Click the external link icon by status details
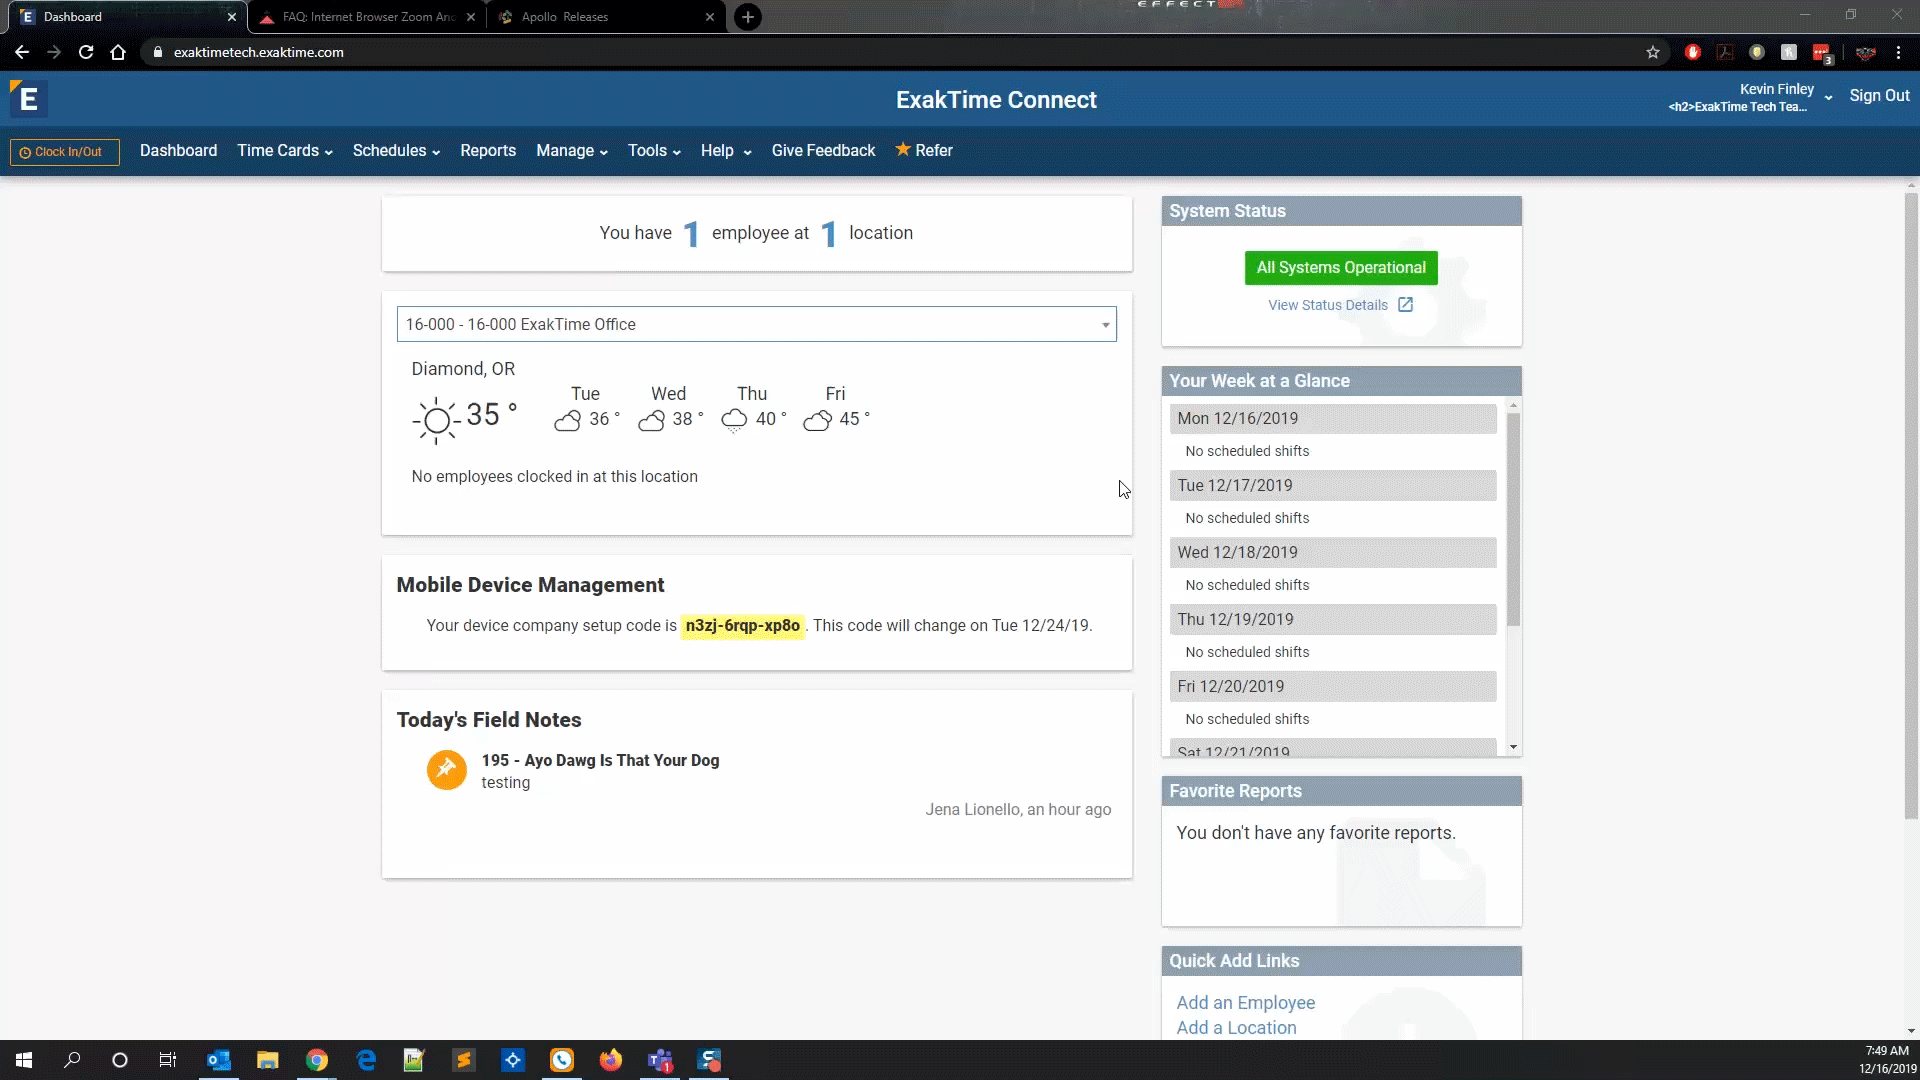 [x=1405, y=304]
